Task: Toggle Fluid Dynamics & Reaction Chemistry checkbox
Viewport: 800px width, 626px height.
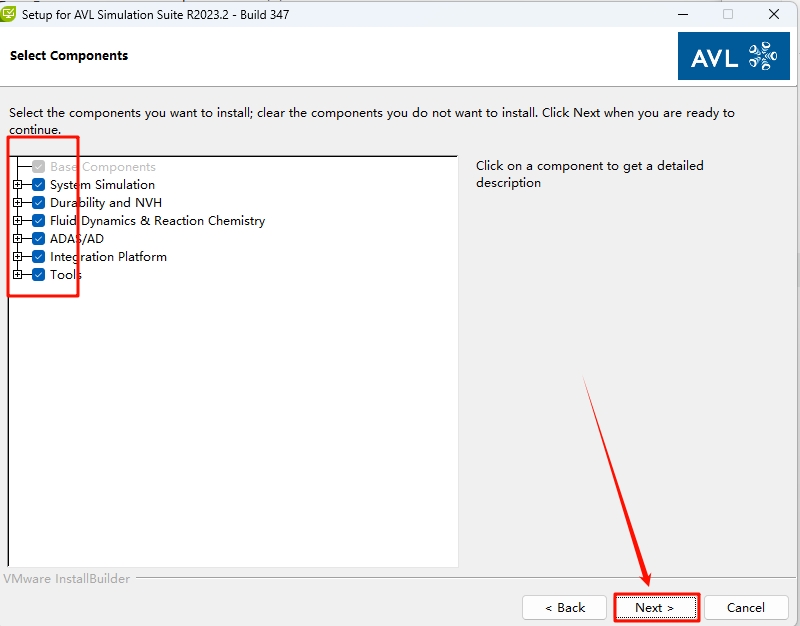Action: tap(39, 221)
